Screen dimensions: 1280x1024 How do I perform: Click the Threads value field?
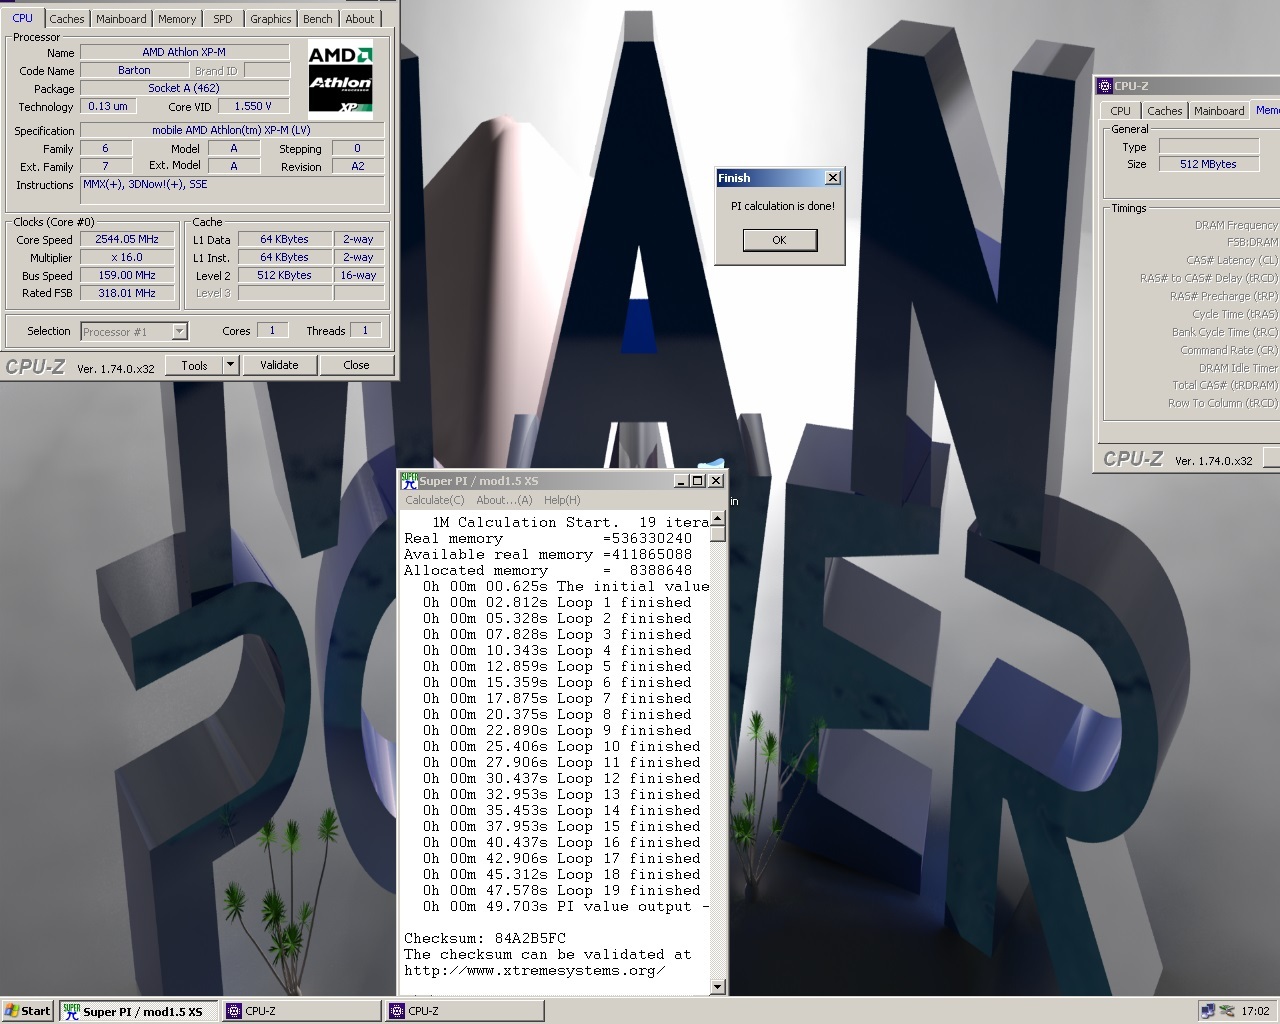tap(366, 331)
